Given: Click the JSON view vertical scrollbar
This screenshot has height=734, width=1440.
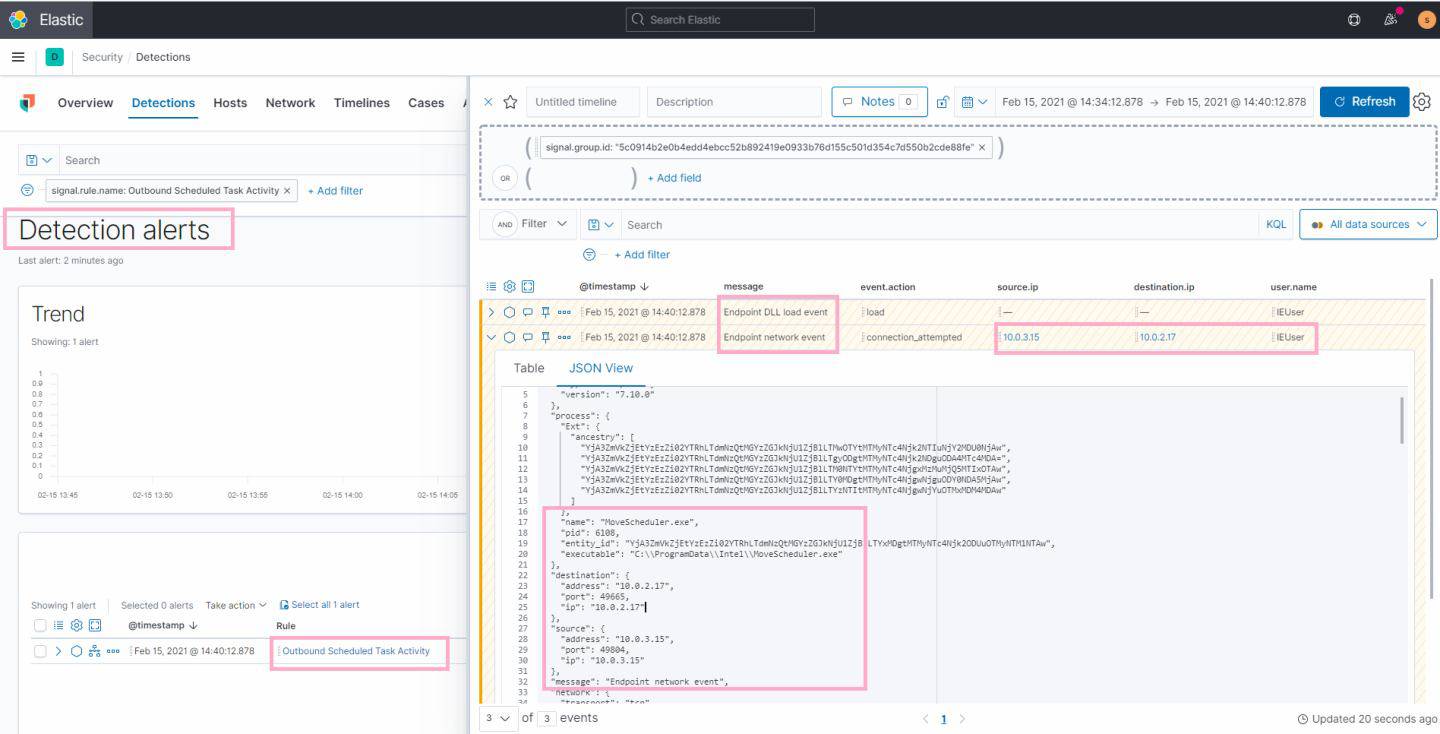Looking at the screenshot, I should click(1401, 420).
